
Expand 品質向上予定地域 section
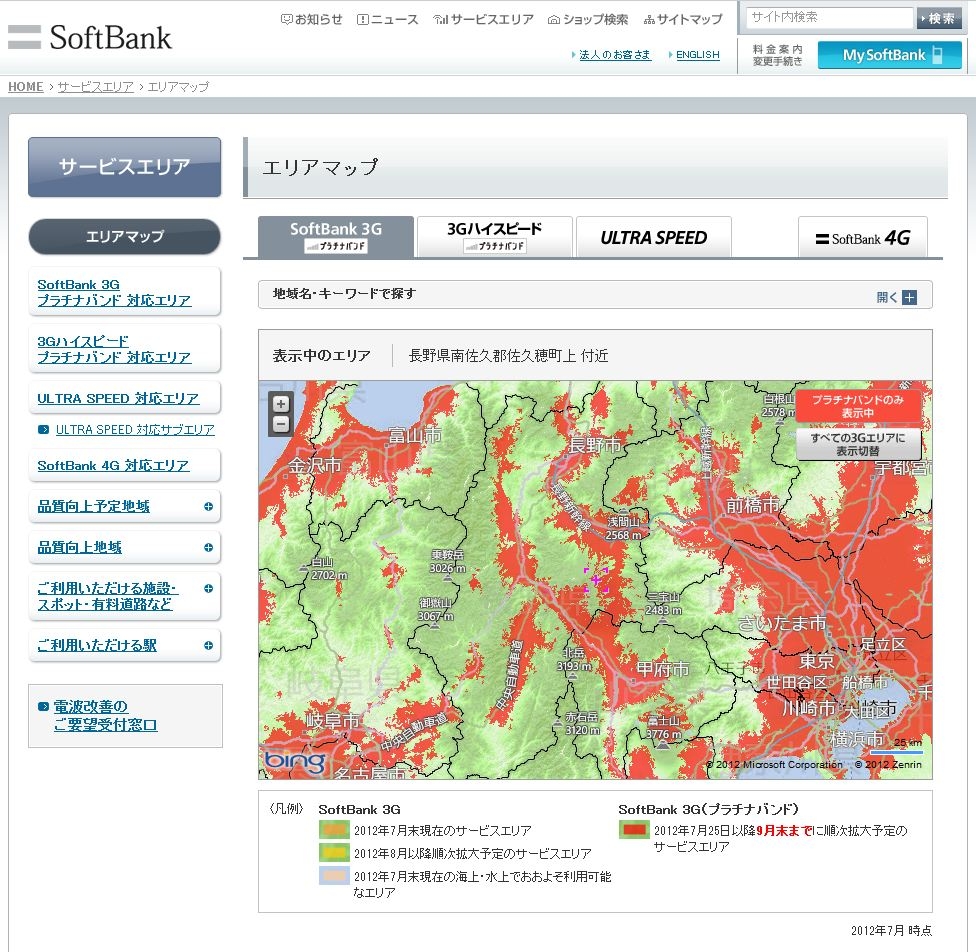coord(209,507)
